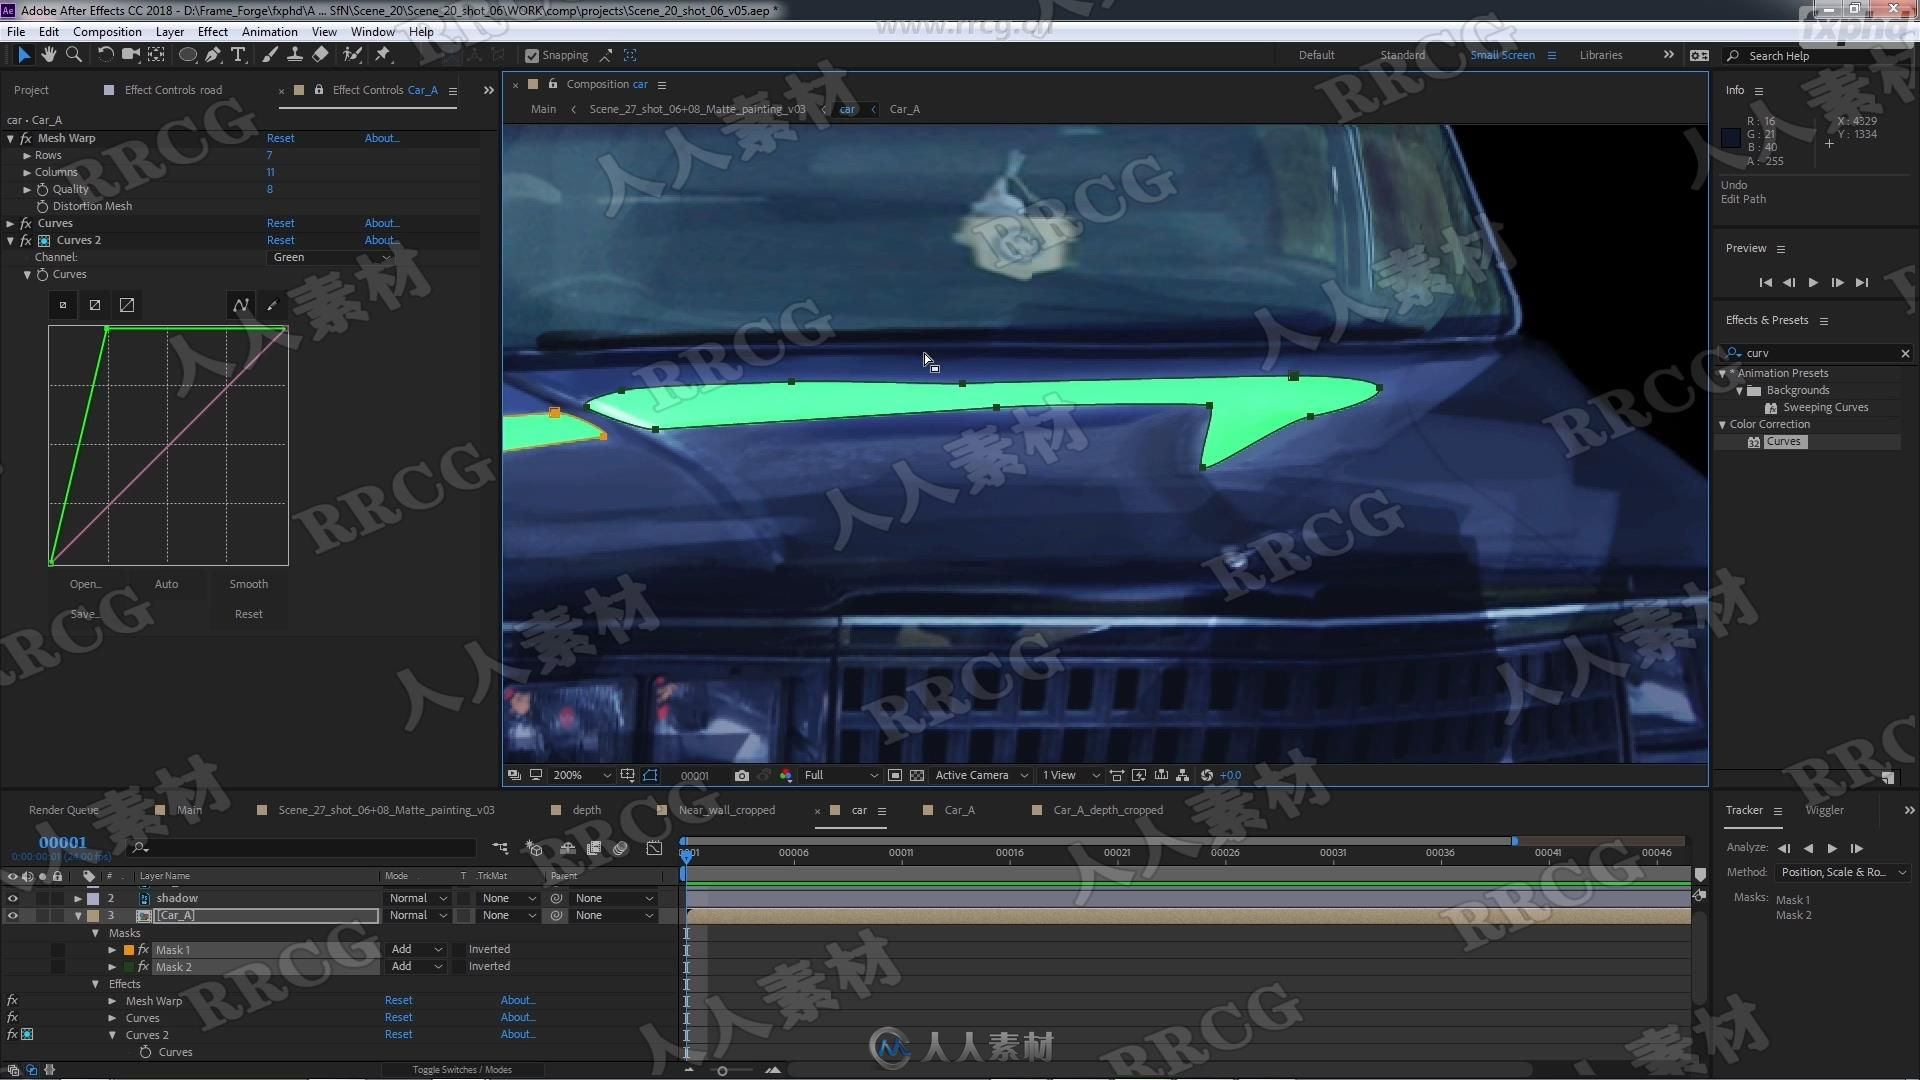Click Reset button for Curves 2
Screen dimensions: 1920x1080
coord(281,240)
